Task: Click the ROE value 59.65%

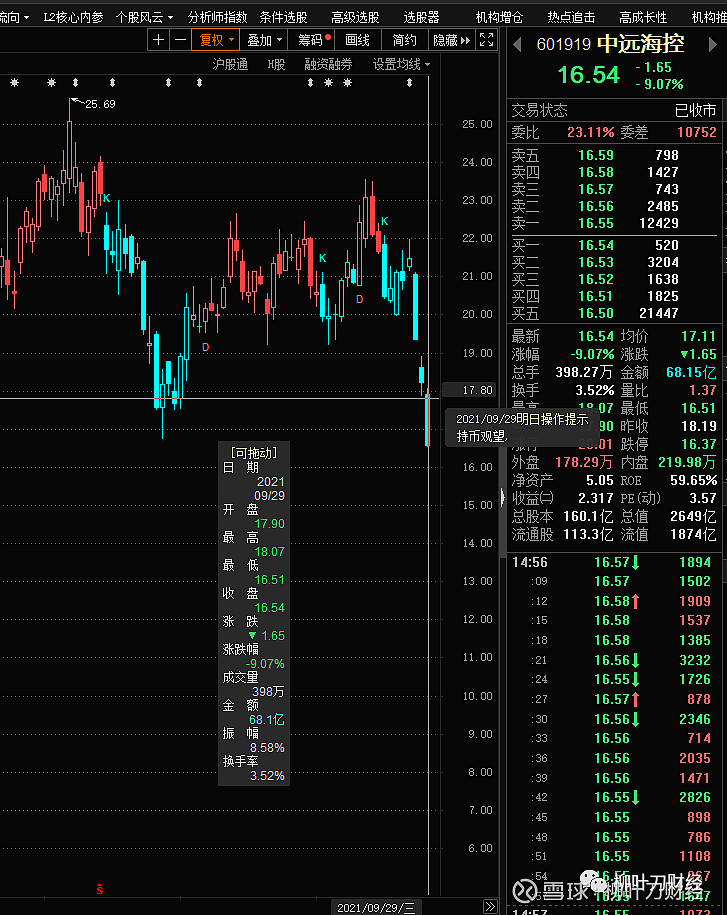Action: (x=693, y=480)
